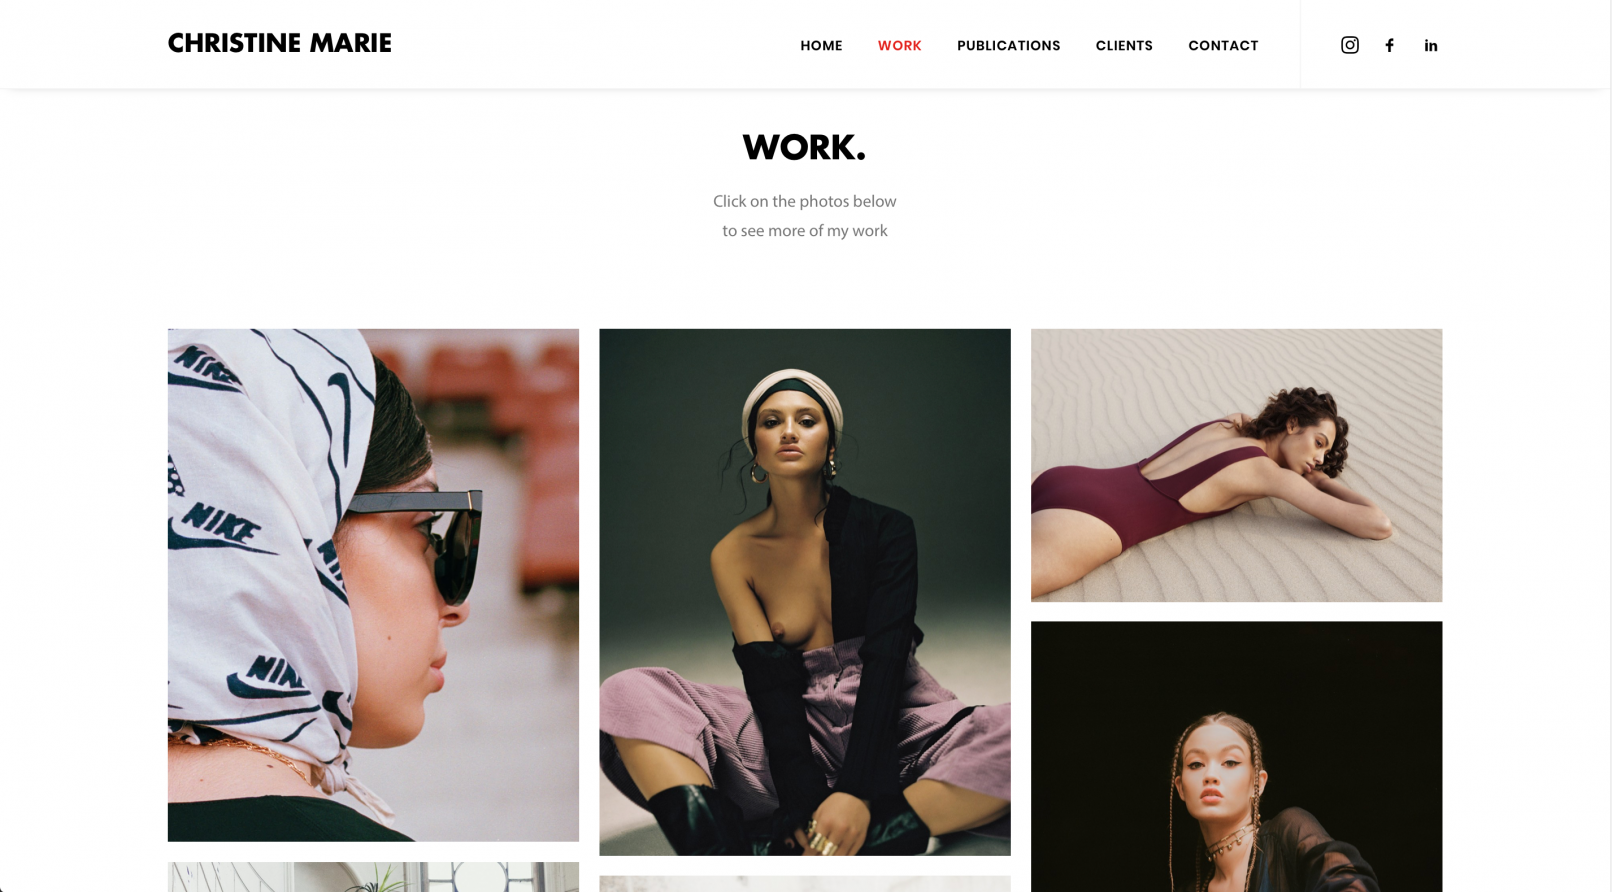View the seated model in purple trousers

tap(805, 592)
